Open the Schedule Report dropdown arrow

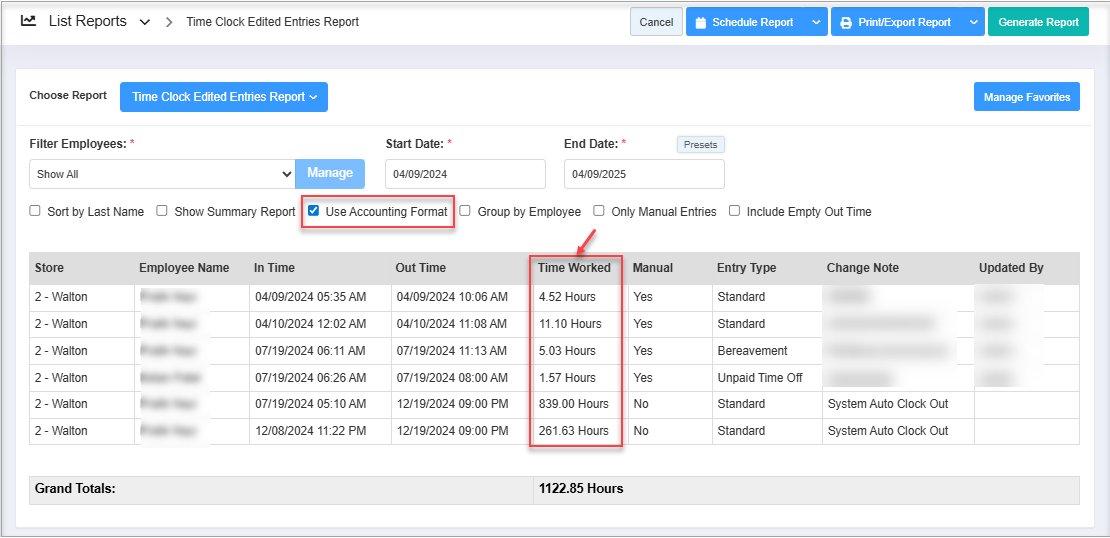pyautogui.click(x=817, y=22)
